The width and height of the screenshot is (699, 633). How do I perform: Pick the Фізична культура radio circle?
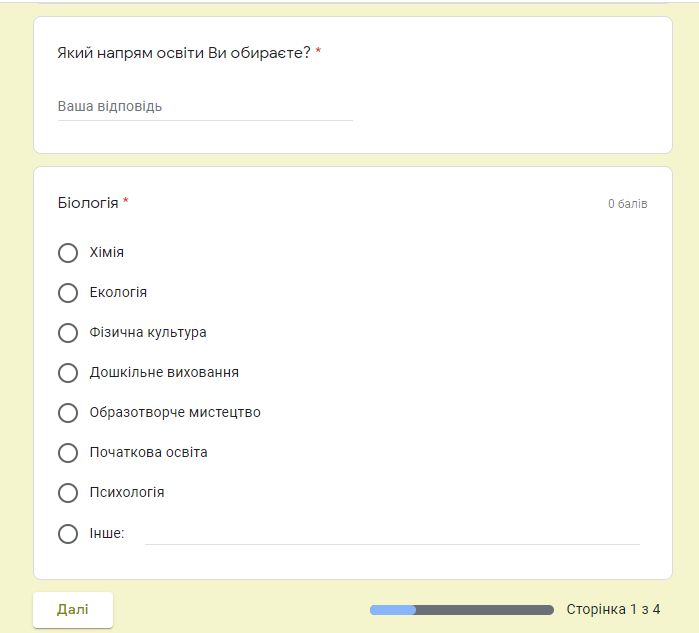68,333
